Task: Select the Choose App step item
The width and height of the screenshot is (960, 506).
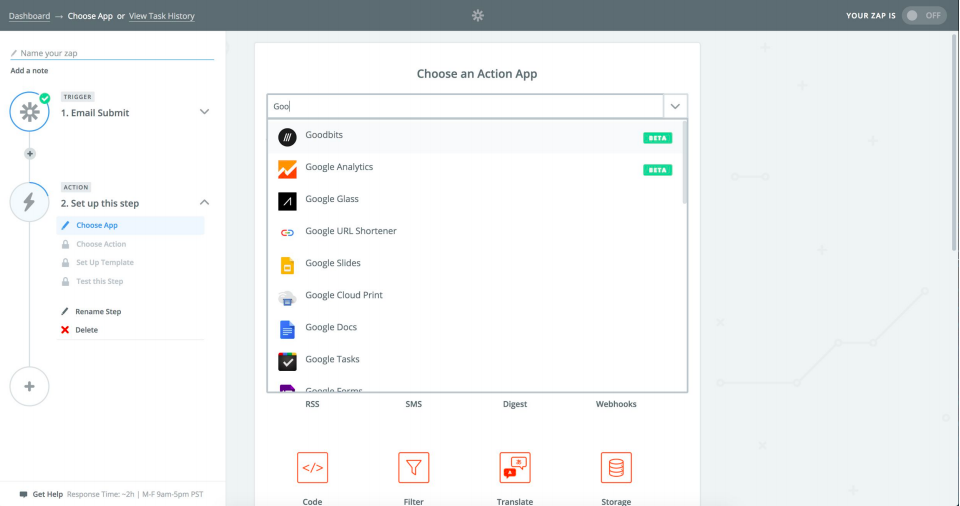Action: pos(130,225)
